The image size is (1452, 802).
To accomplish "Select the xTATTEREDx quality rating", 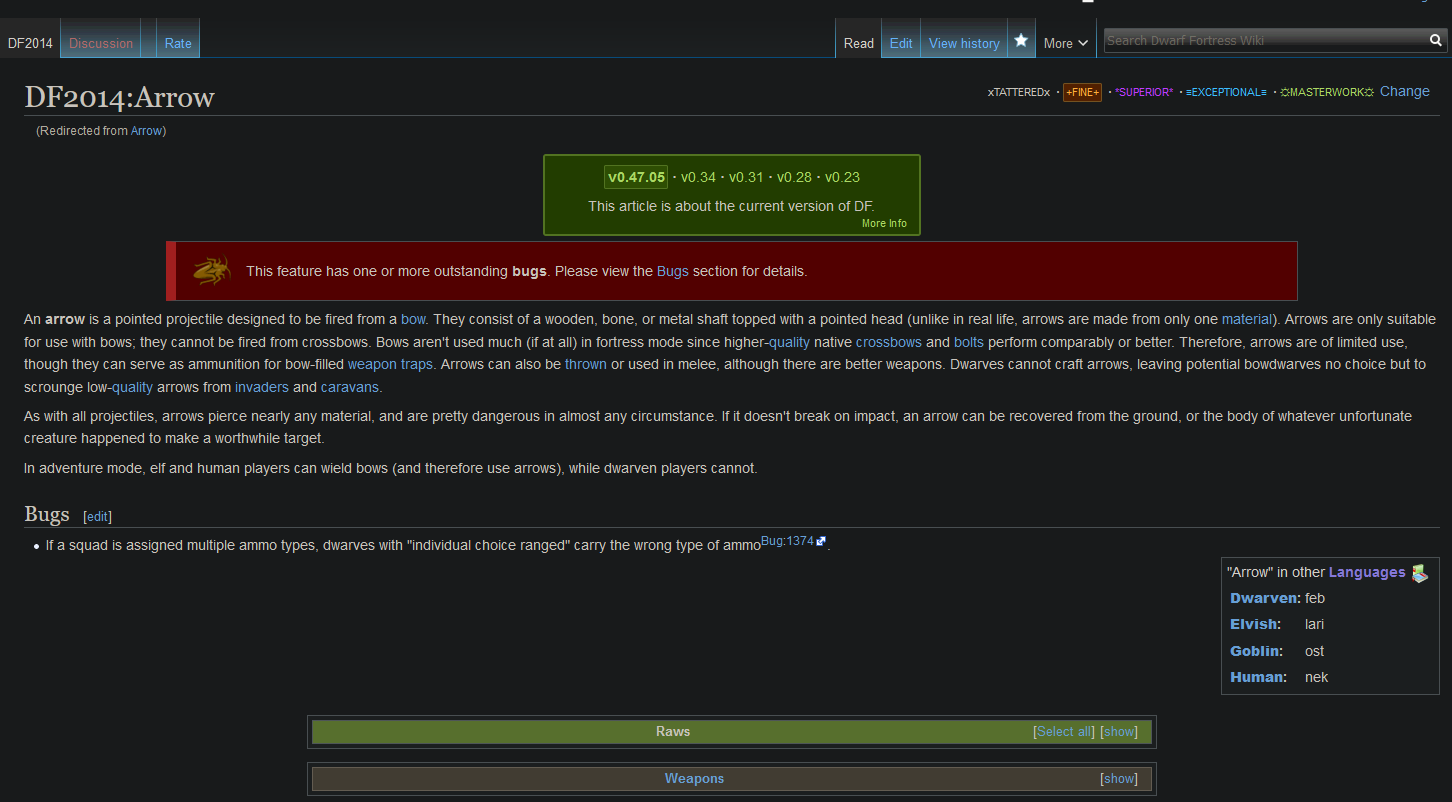I will click(x=1019, y=92).
